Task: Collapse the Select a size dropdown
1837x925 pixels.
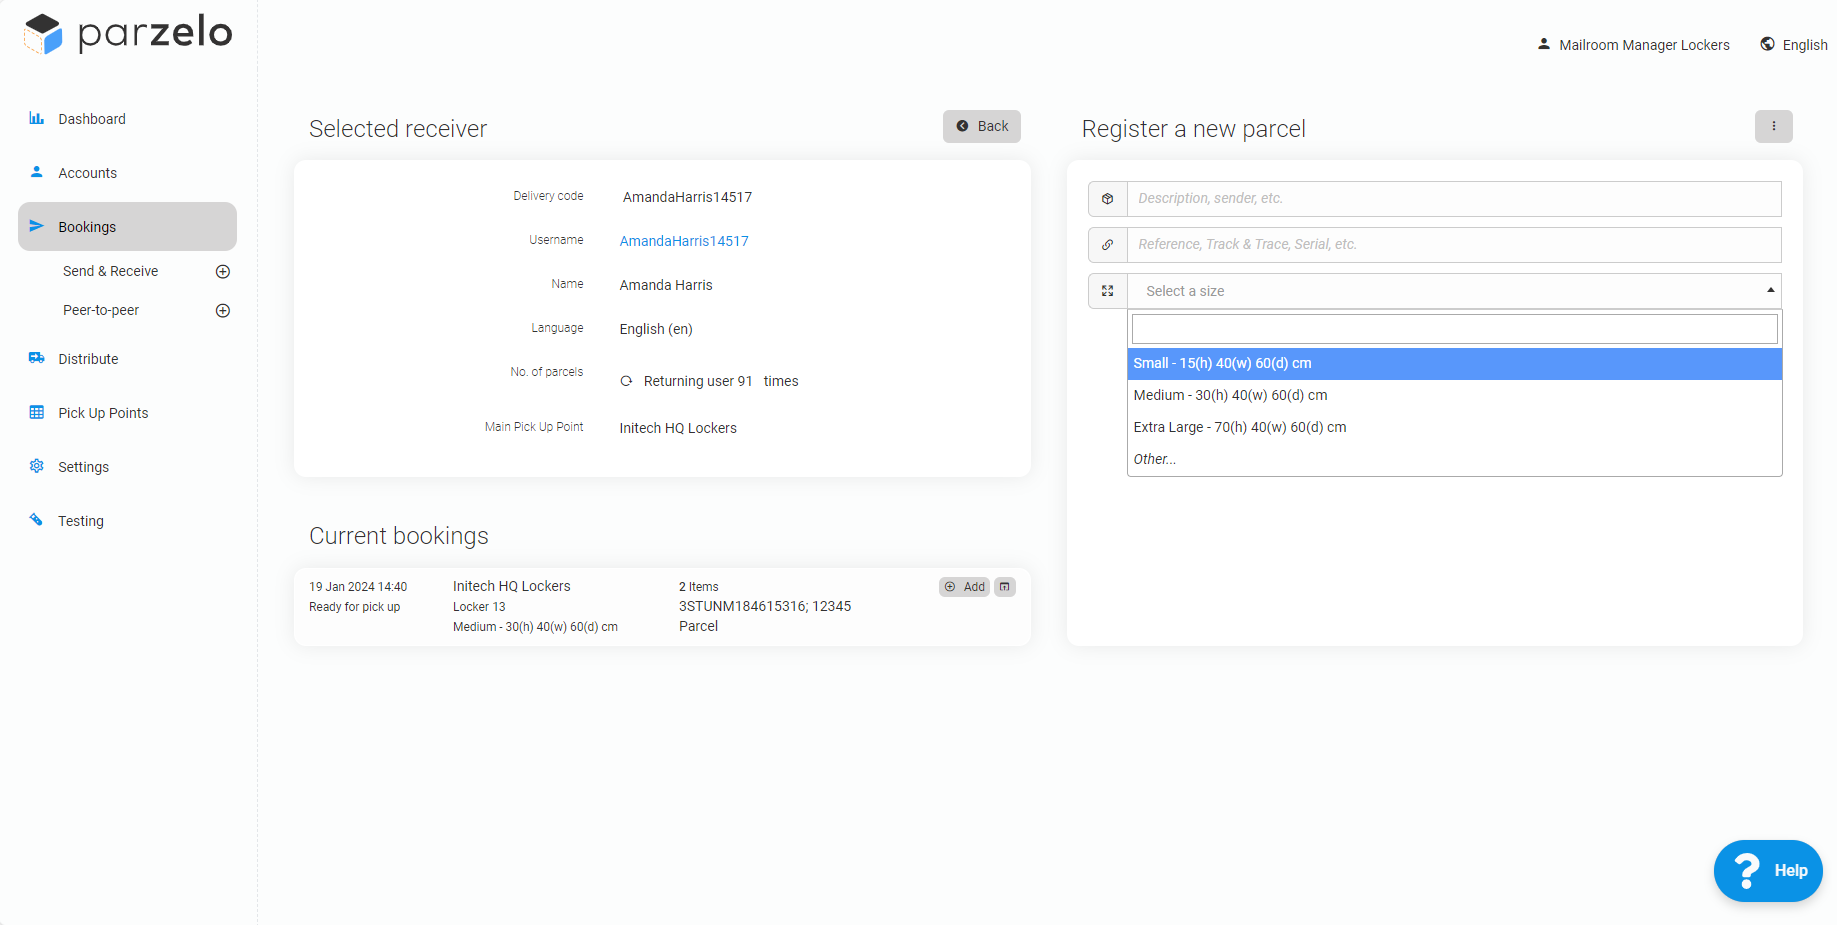Action: click(x=1454, y=291)
